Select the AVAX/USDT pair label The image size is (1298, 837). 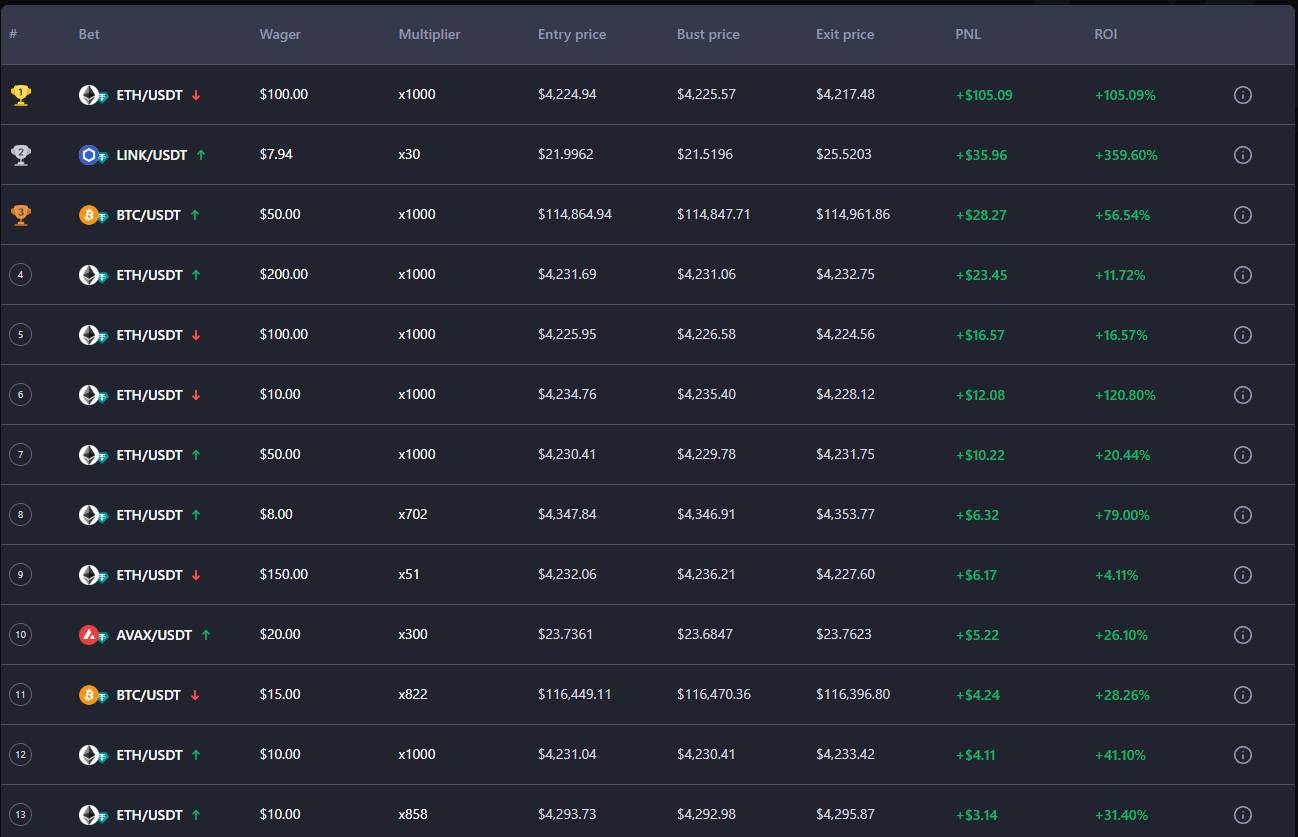click(x=154, y=635)
